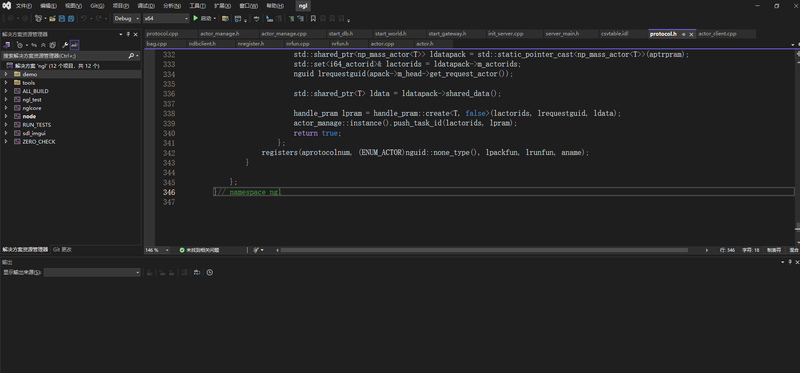This screenshot has width=800, height=373.
Task: Toggle word wrap icon in Output panel
Action: click(x=196, y=272)
